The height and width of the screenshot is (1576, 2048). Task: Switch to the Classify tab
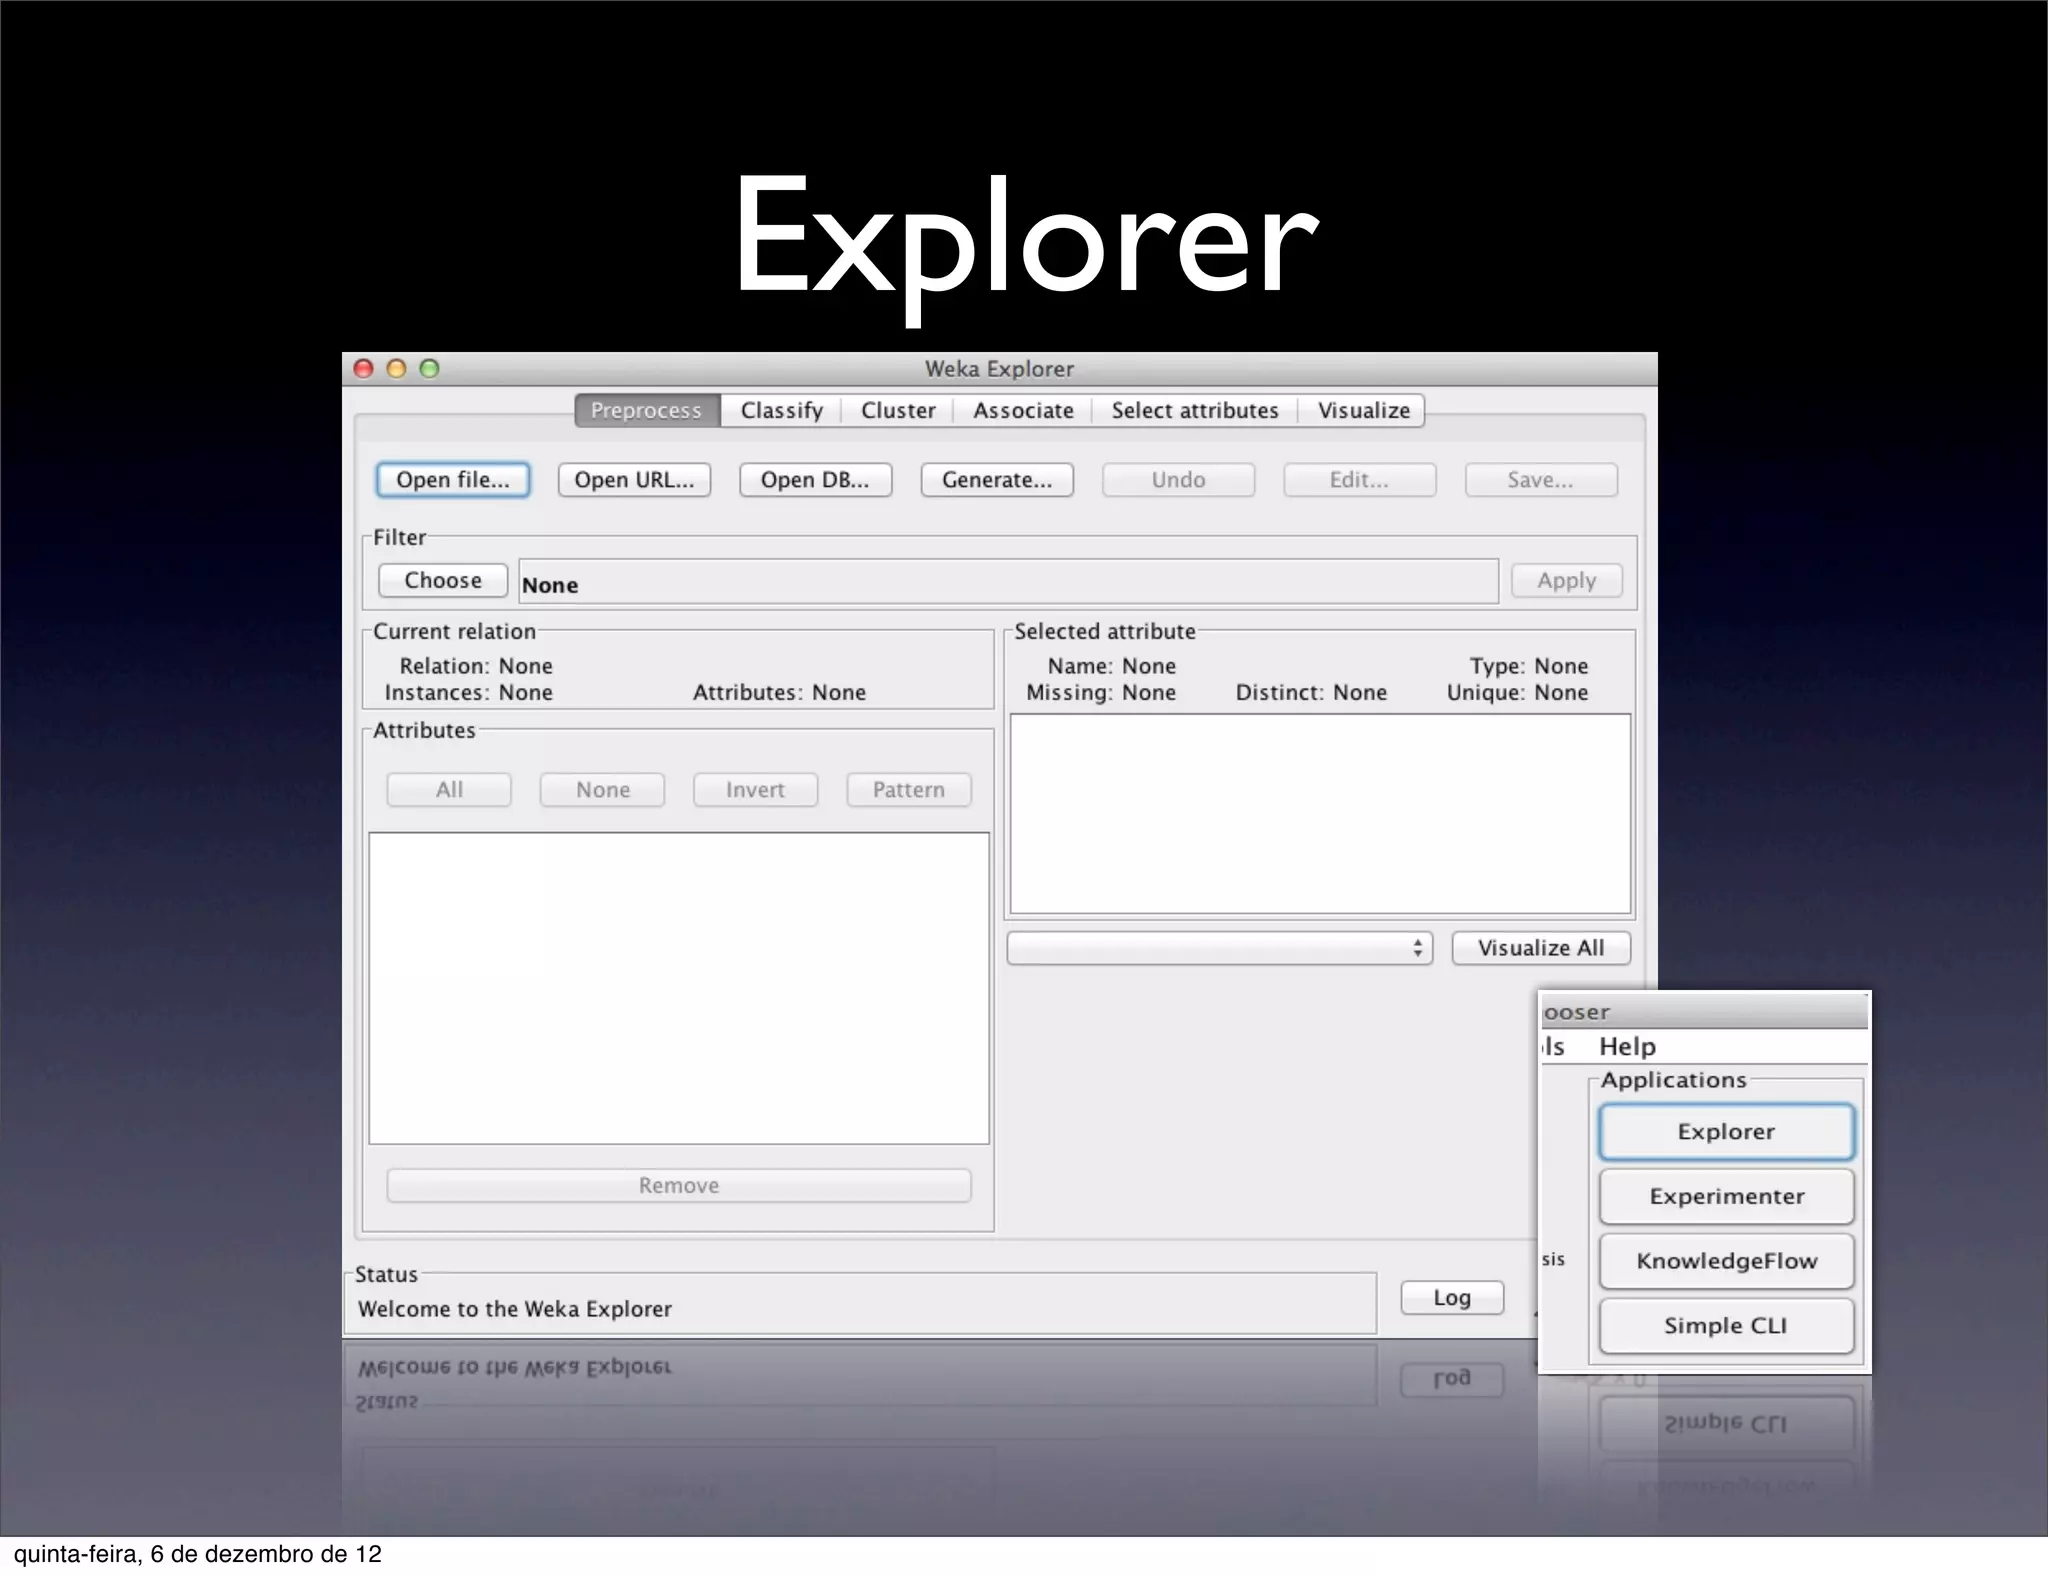point(781,411)
